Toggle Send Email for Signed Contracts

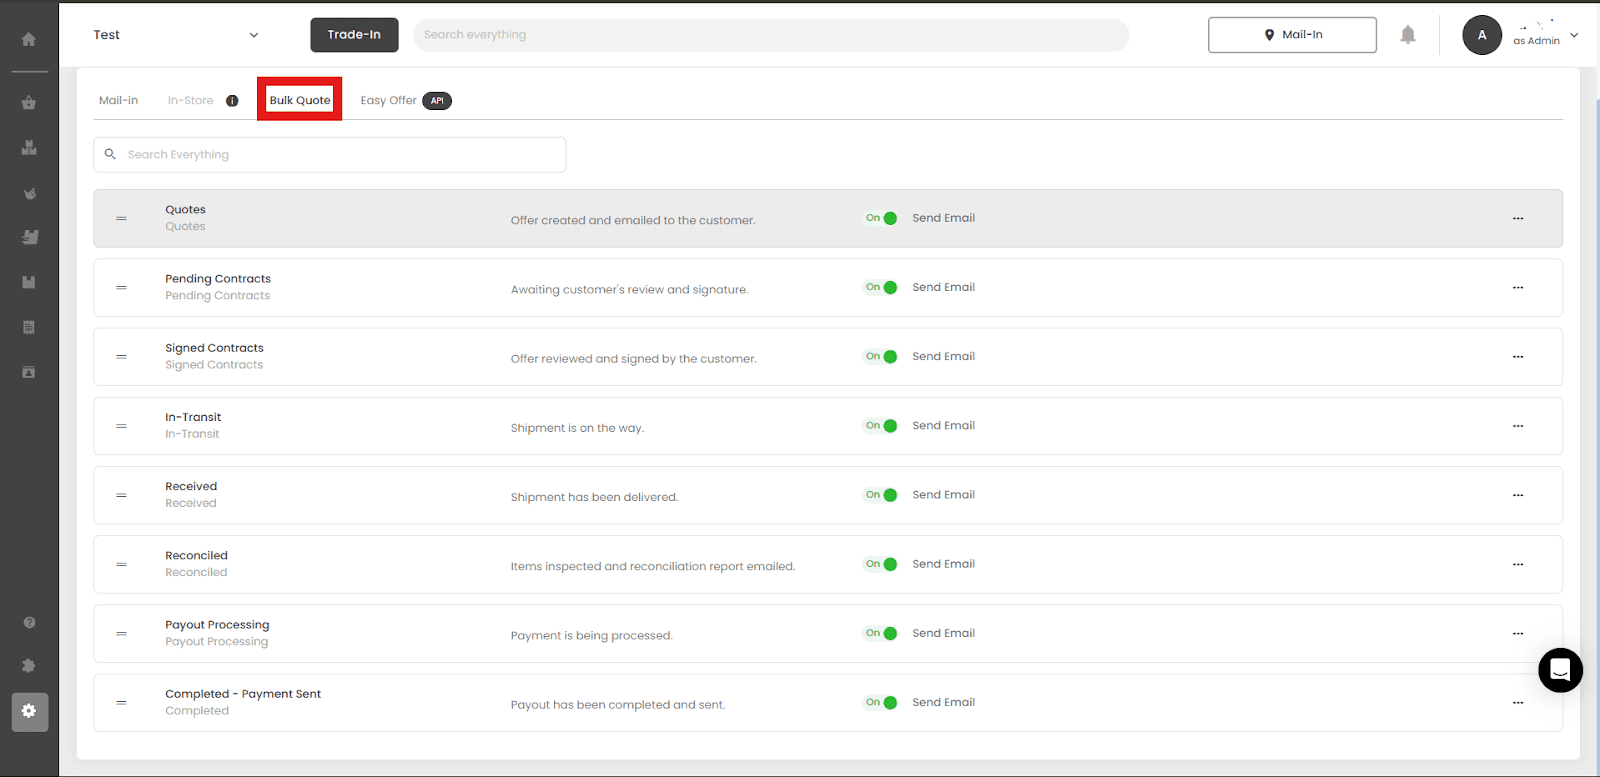pos(881,356)
